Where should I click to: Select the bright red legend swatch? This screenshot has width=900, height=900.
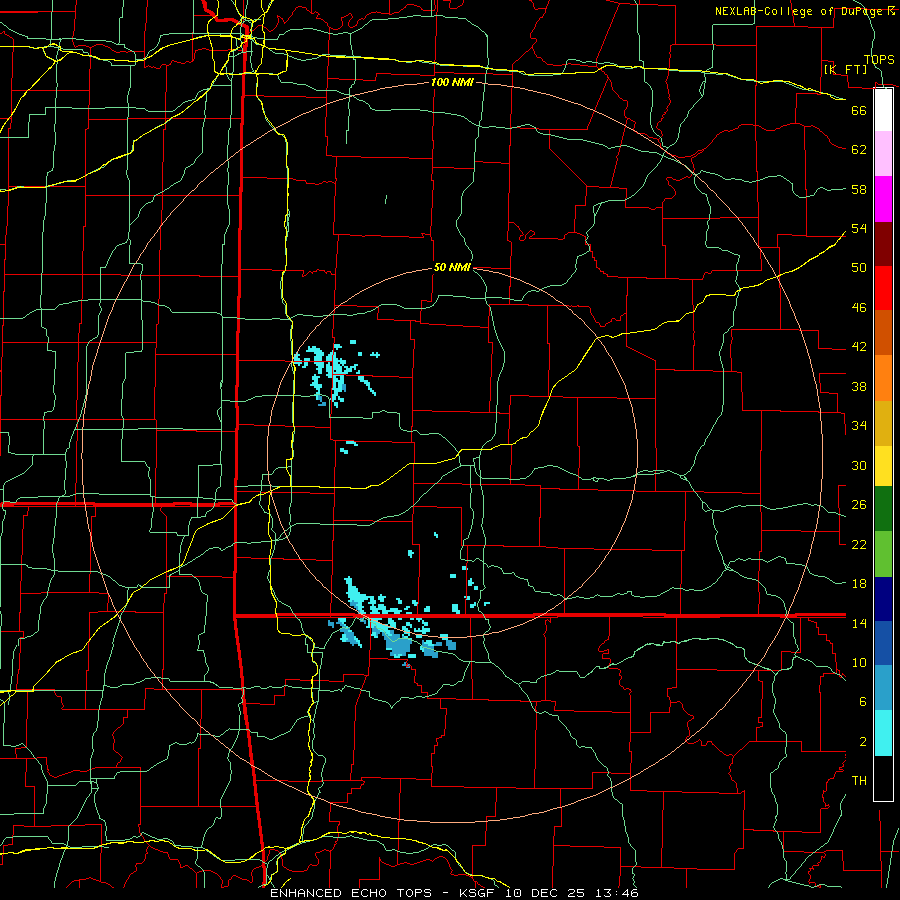883,288
